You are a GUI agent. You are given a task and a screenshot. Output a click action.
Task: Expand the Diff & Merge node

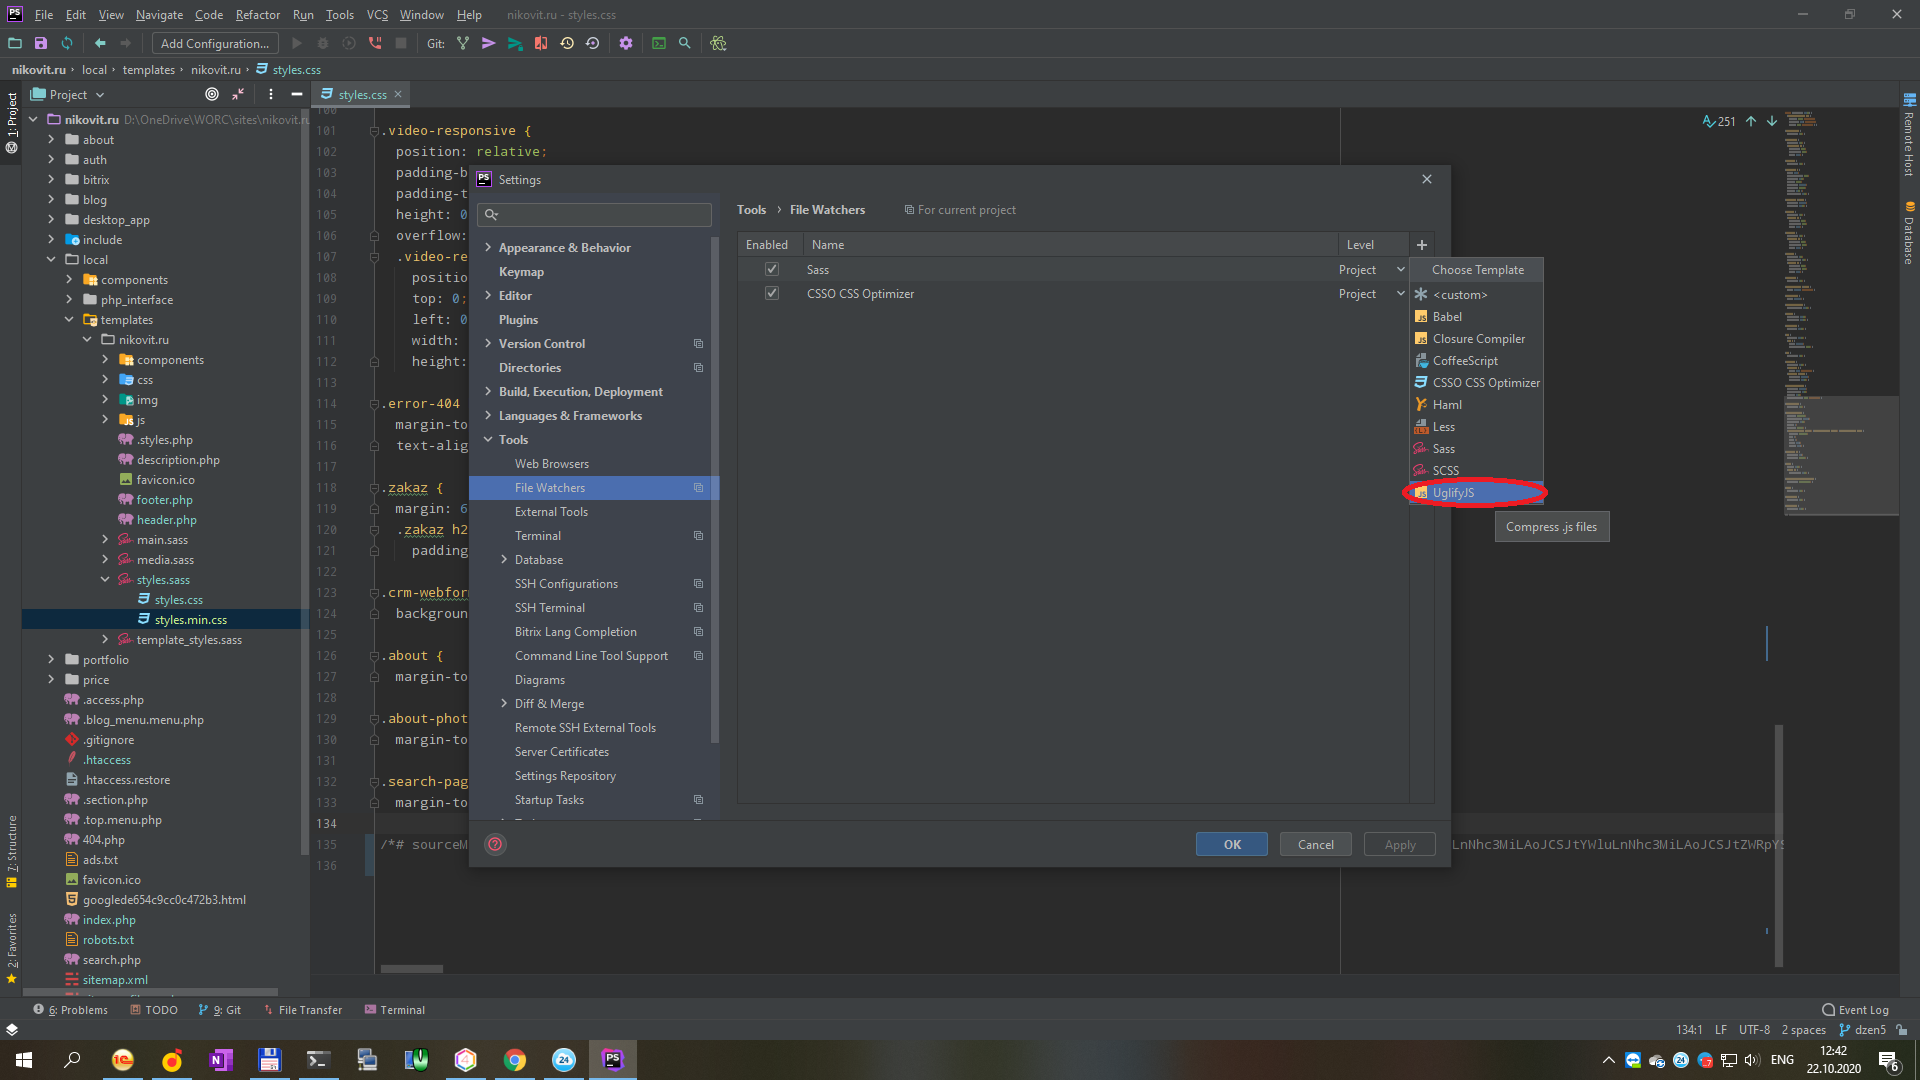(x=504, y=703)
